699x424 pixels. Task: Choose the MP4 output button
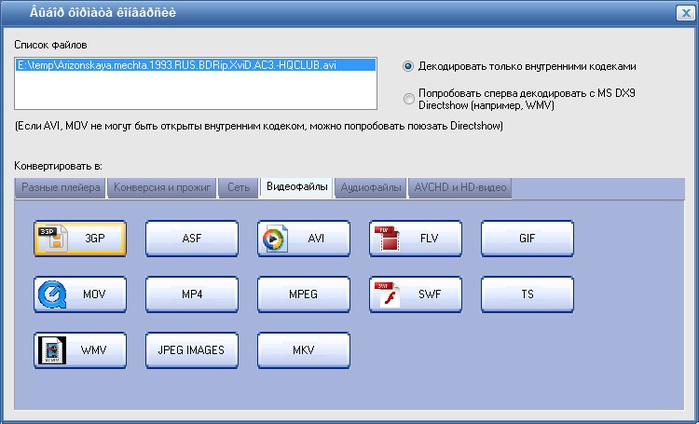coord(192,295)
